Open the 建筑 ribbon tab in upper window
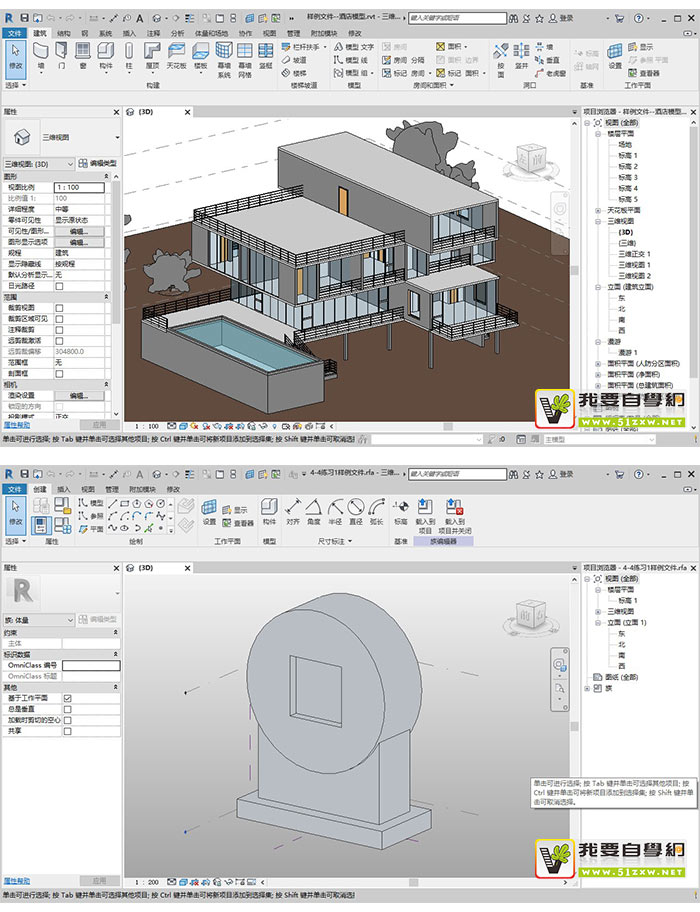The height and width of the screenshot is (912, 700). pyautogui.click(x=40, y=33)
